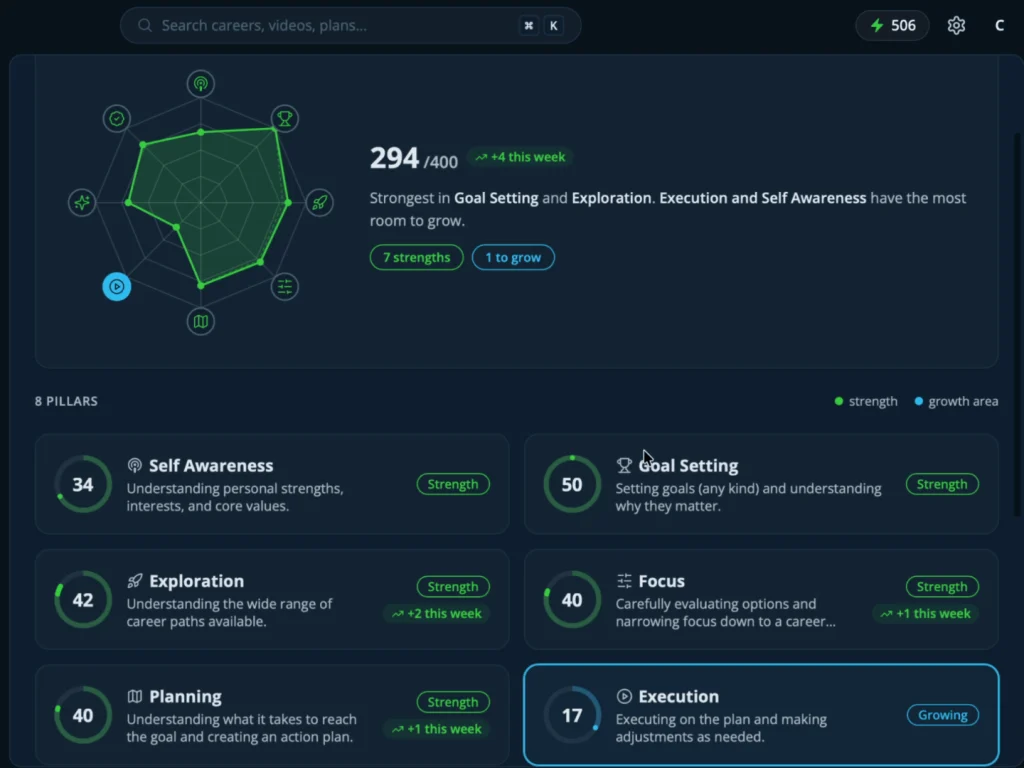Click the +4 this week badge

point(520,157)
